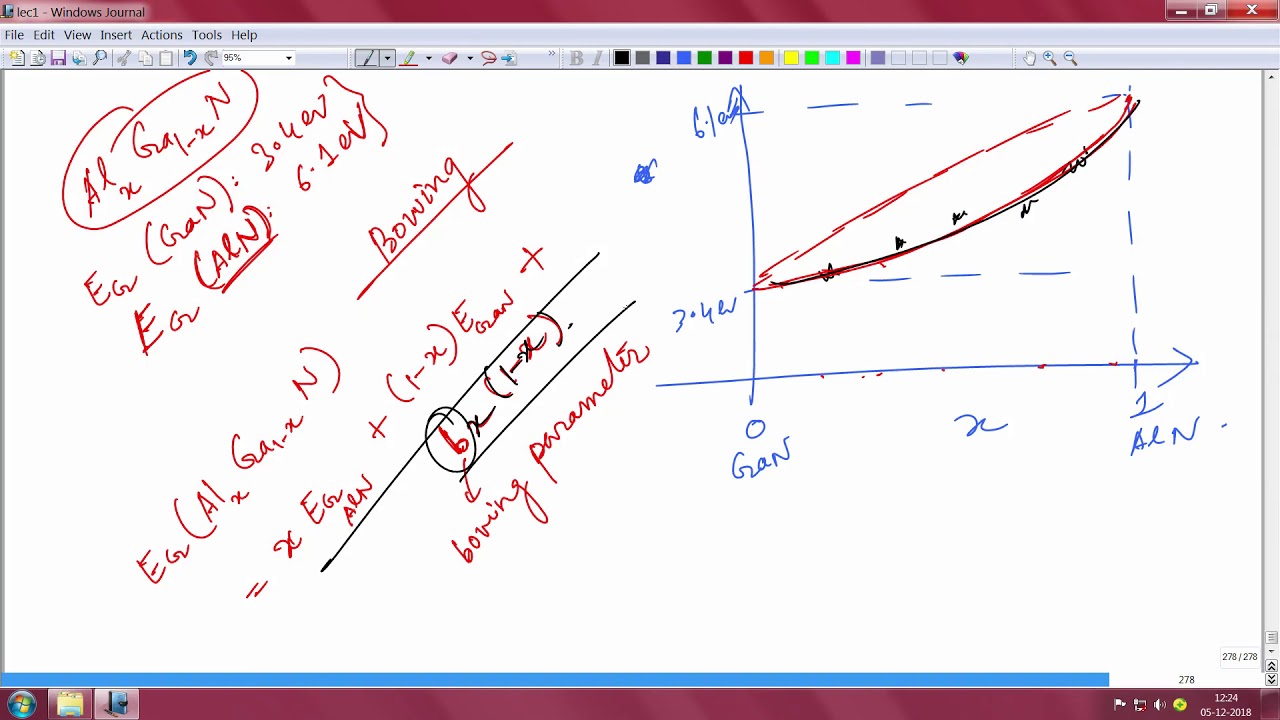Open the Insert menu
Screen dimensions: 1280x720
coord(116,35)
